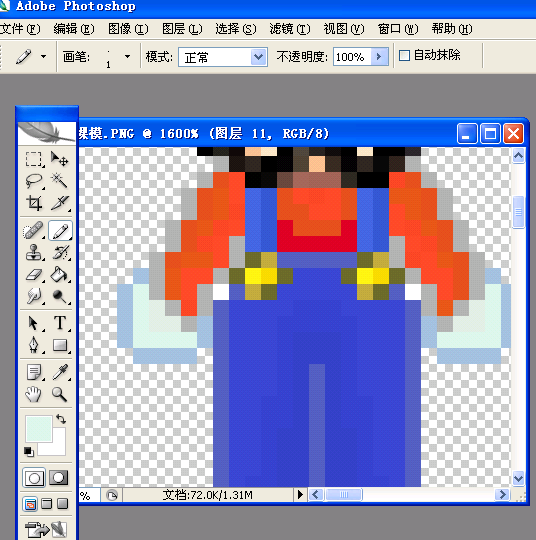Open the 图层(L) menu
The image size is (536, 540).
point(182,29)
